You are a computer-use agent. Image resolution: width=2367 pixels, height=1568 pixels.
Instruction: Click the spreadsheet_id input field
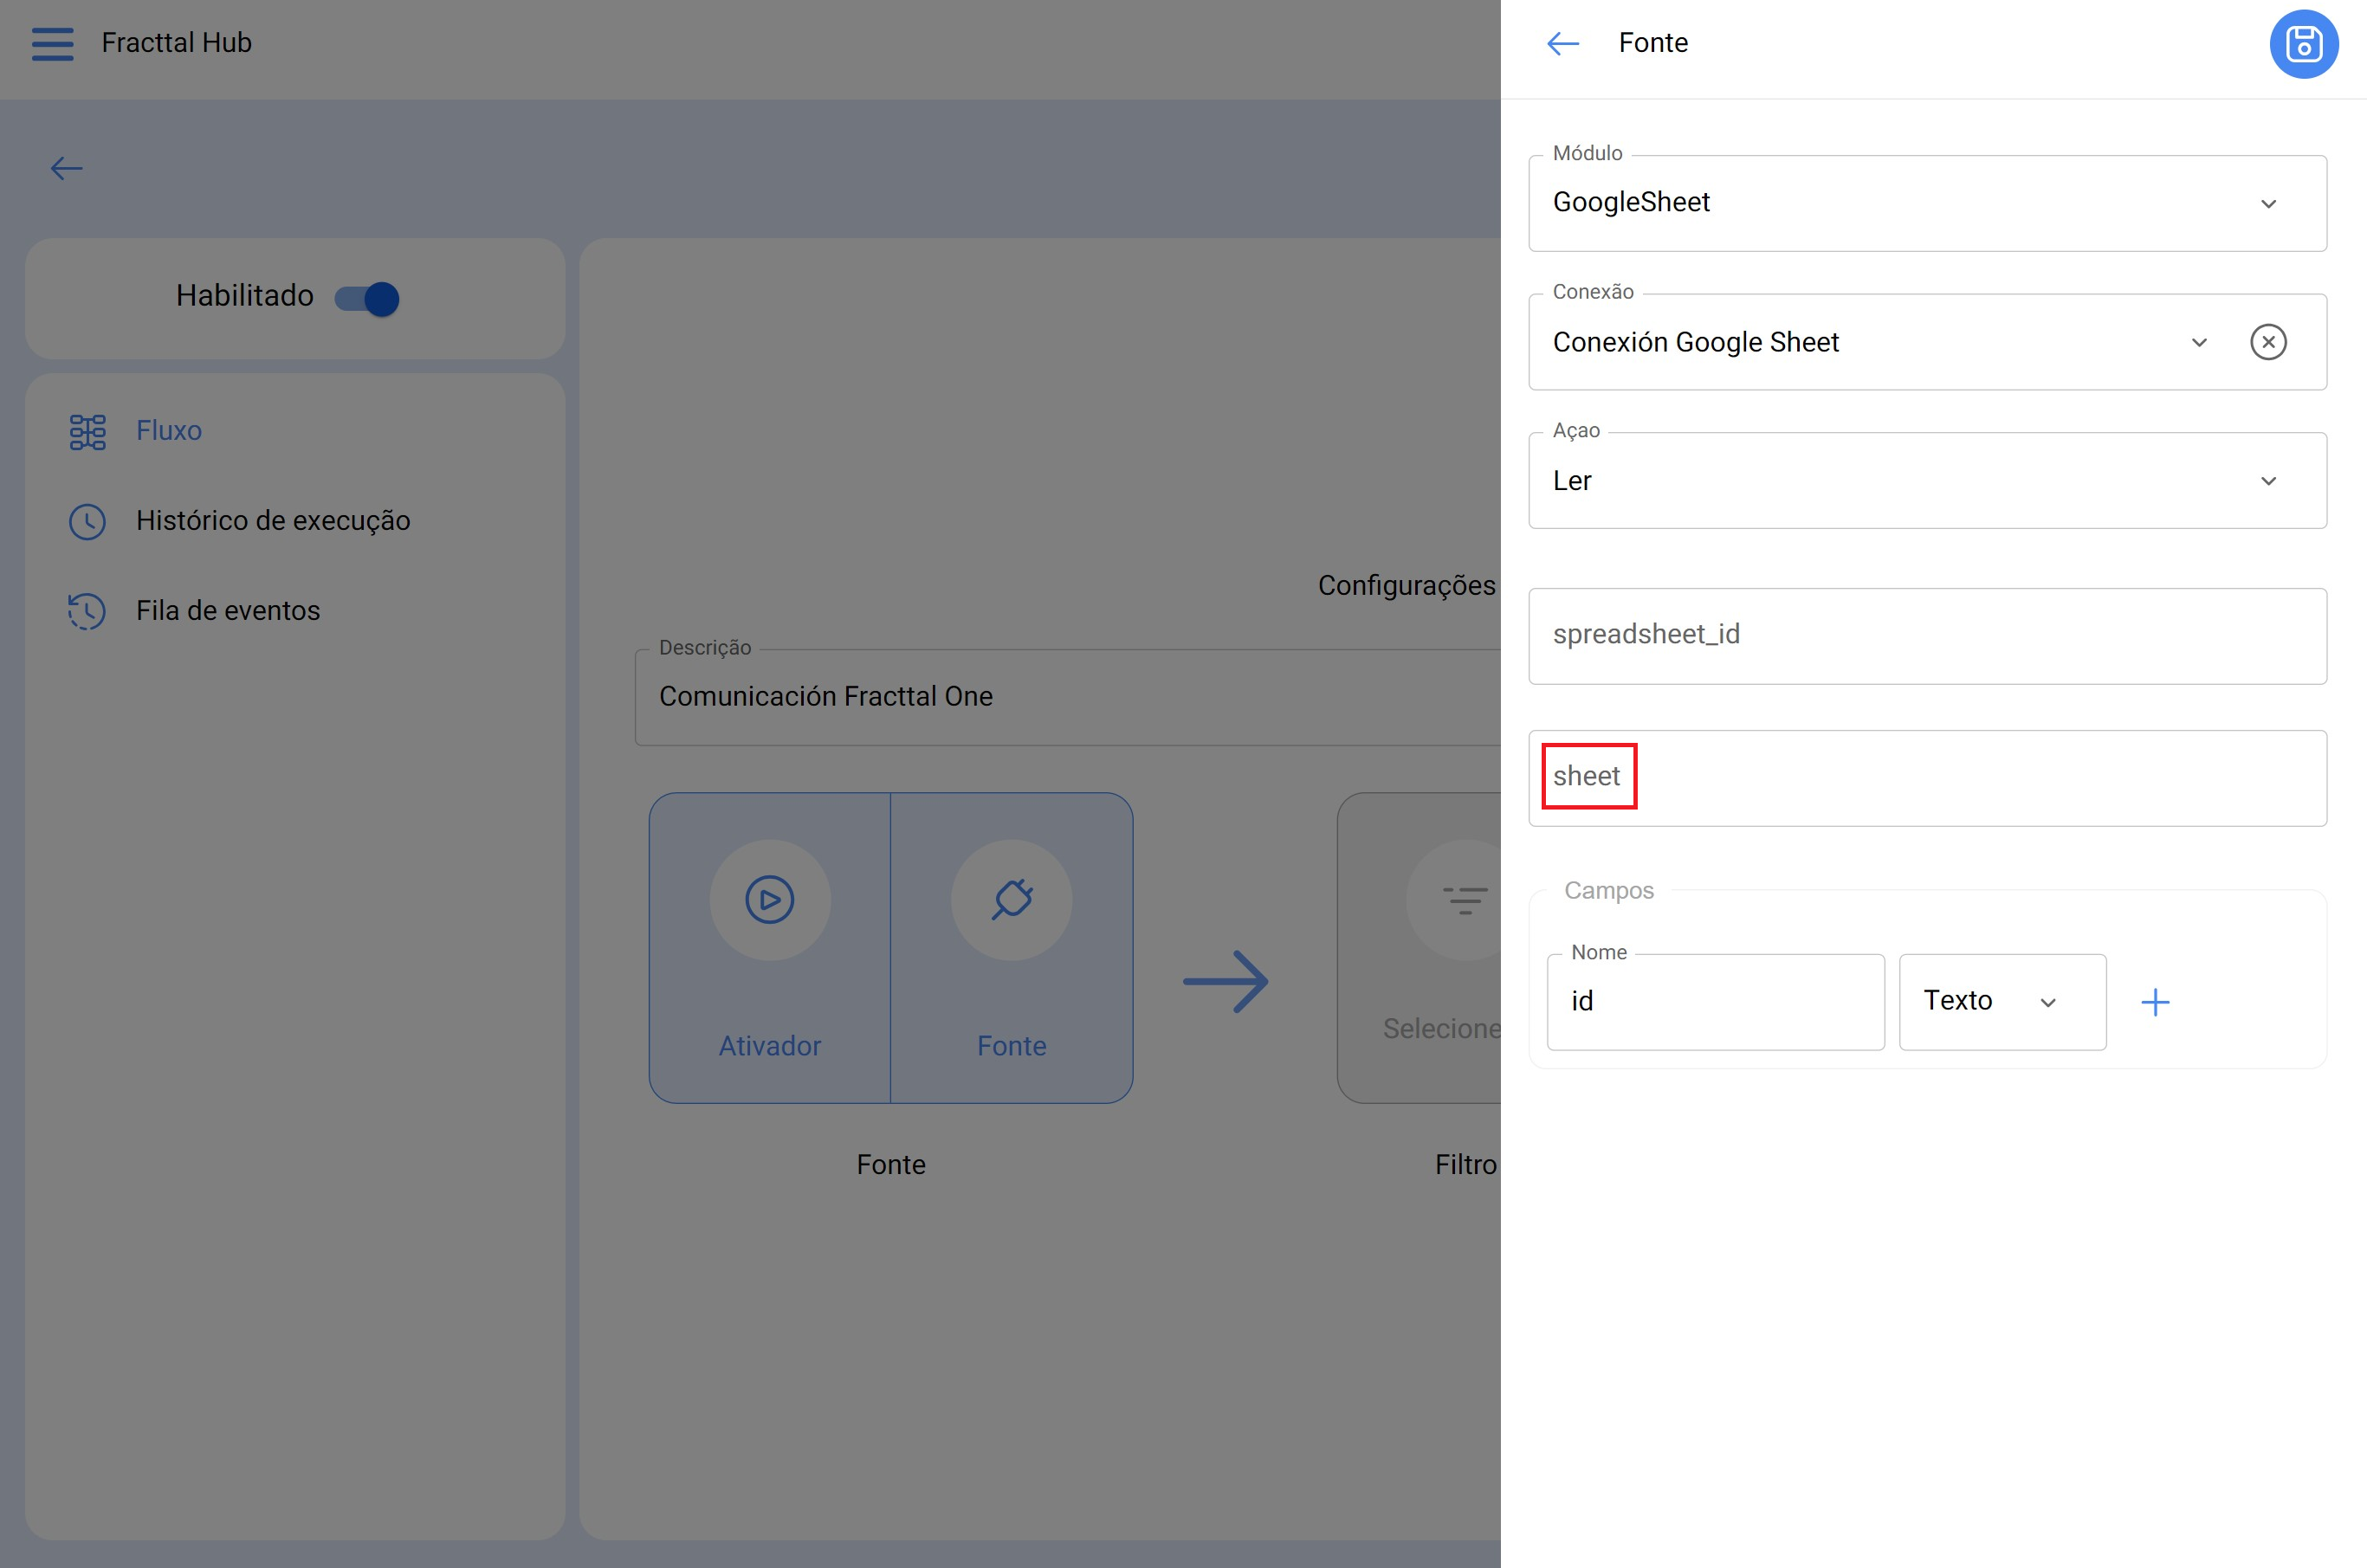(1926, 636)
